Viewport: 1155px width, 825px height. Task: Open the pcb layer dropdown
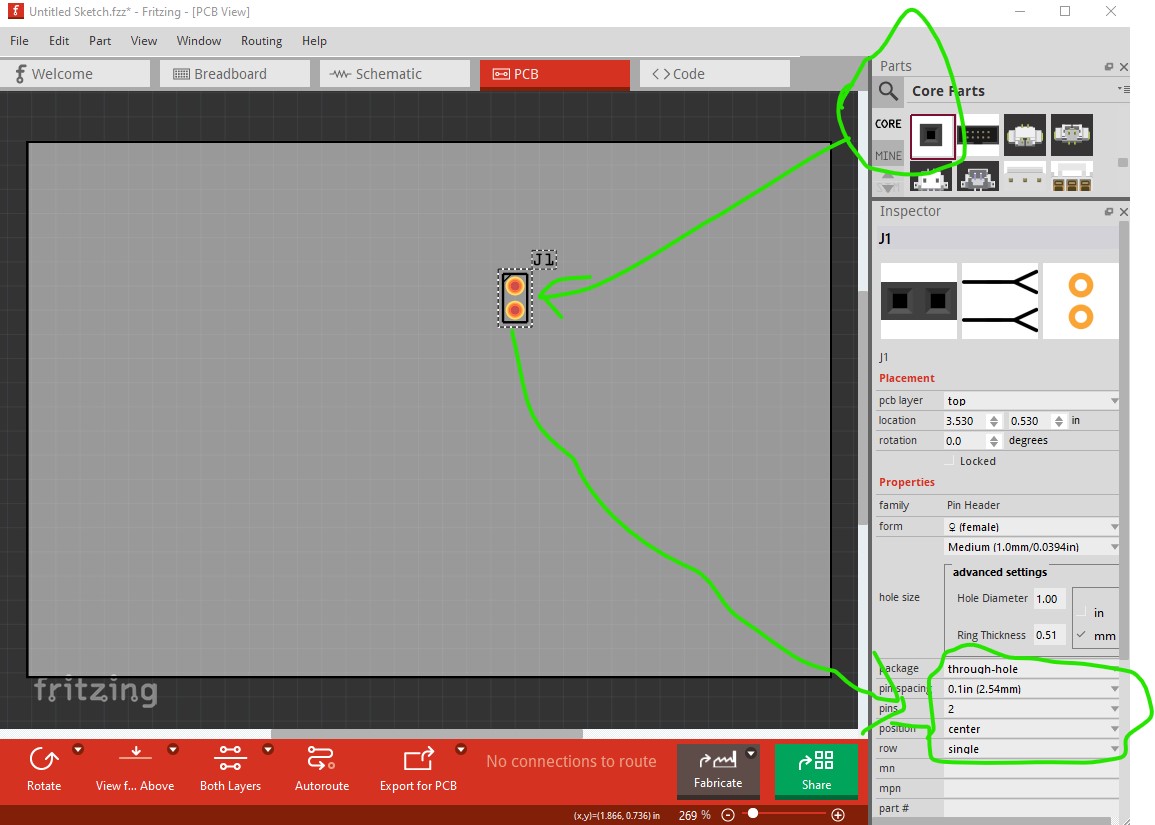click(x=1031, y=401)
